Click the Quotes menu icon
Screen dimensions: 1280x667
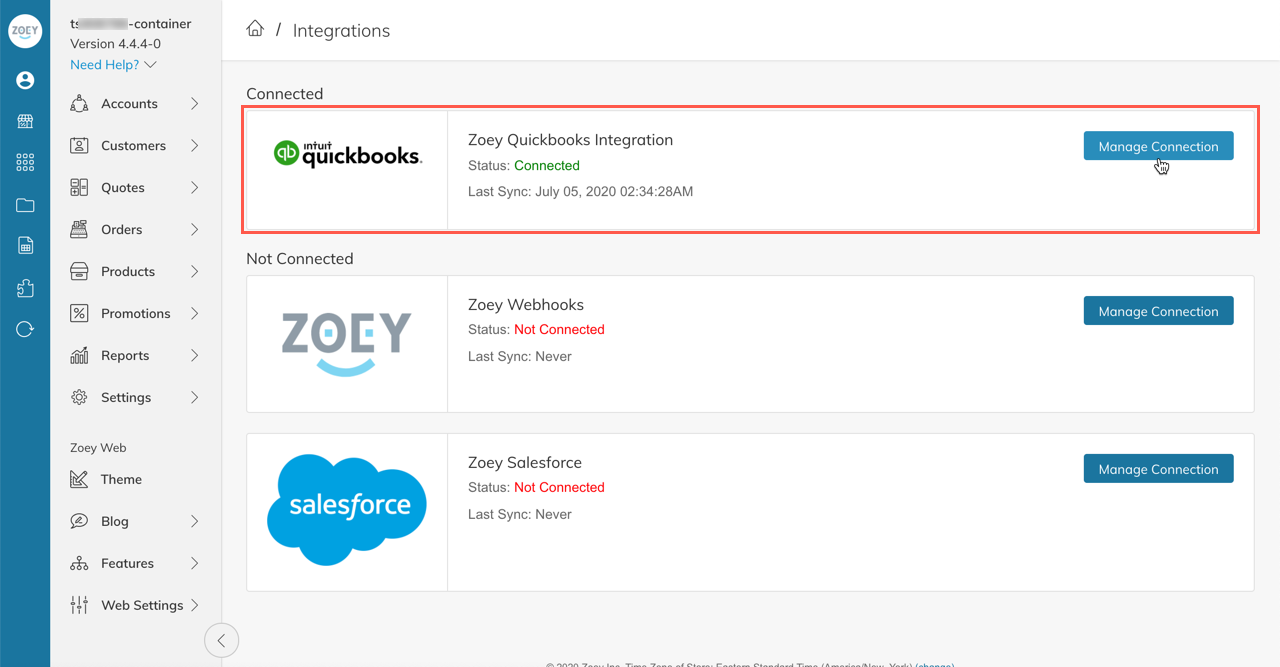click(79, 187)
